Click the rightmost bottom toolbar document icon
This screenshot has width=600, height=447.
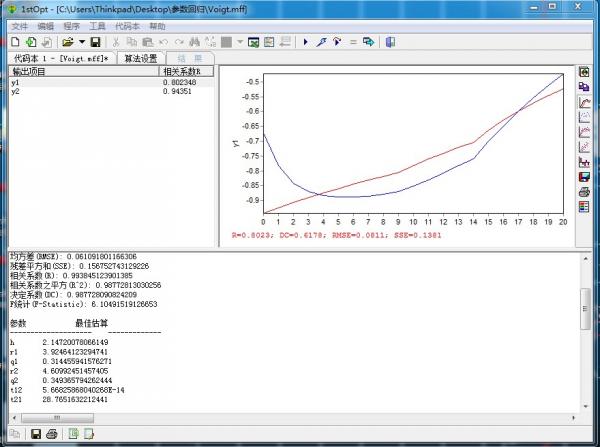pos(89,434)
